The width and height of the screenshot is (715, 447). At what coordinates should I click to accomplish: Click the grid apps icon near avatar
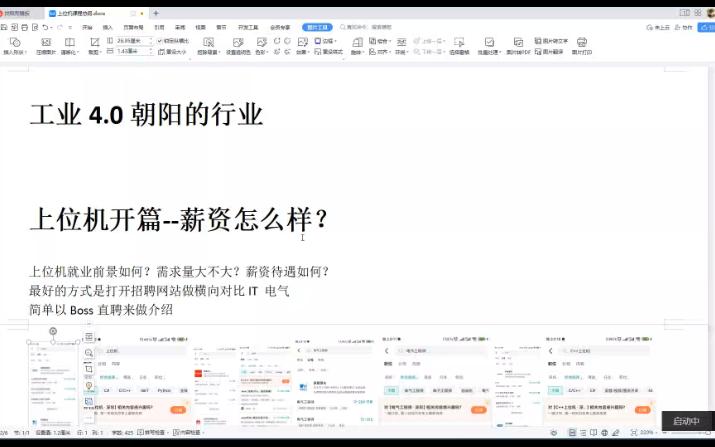point(698,13)
